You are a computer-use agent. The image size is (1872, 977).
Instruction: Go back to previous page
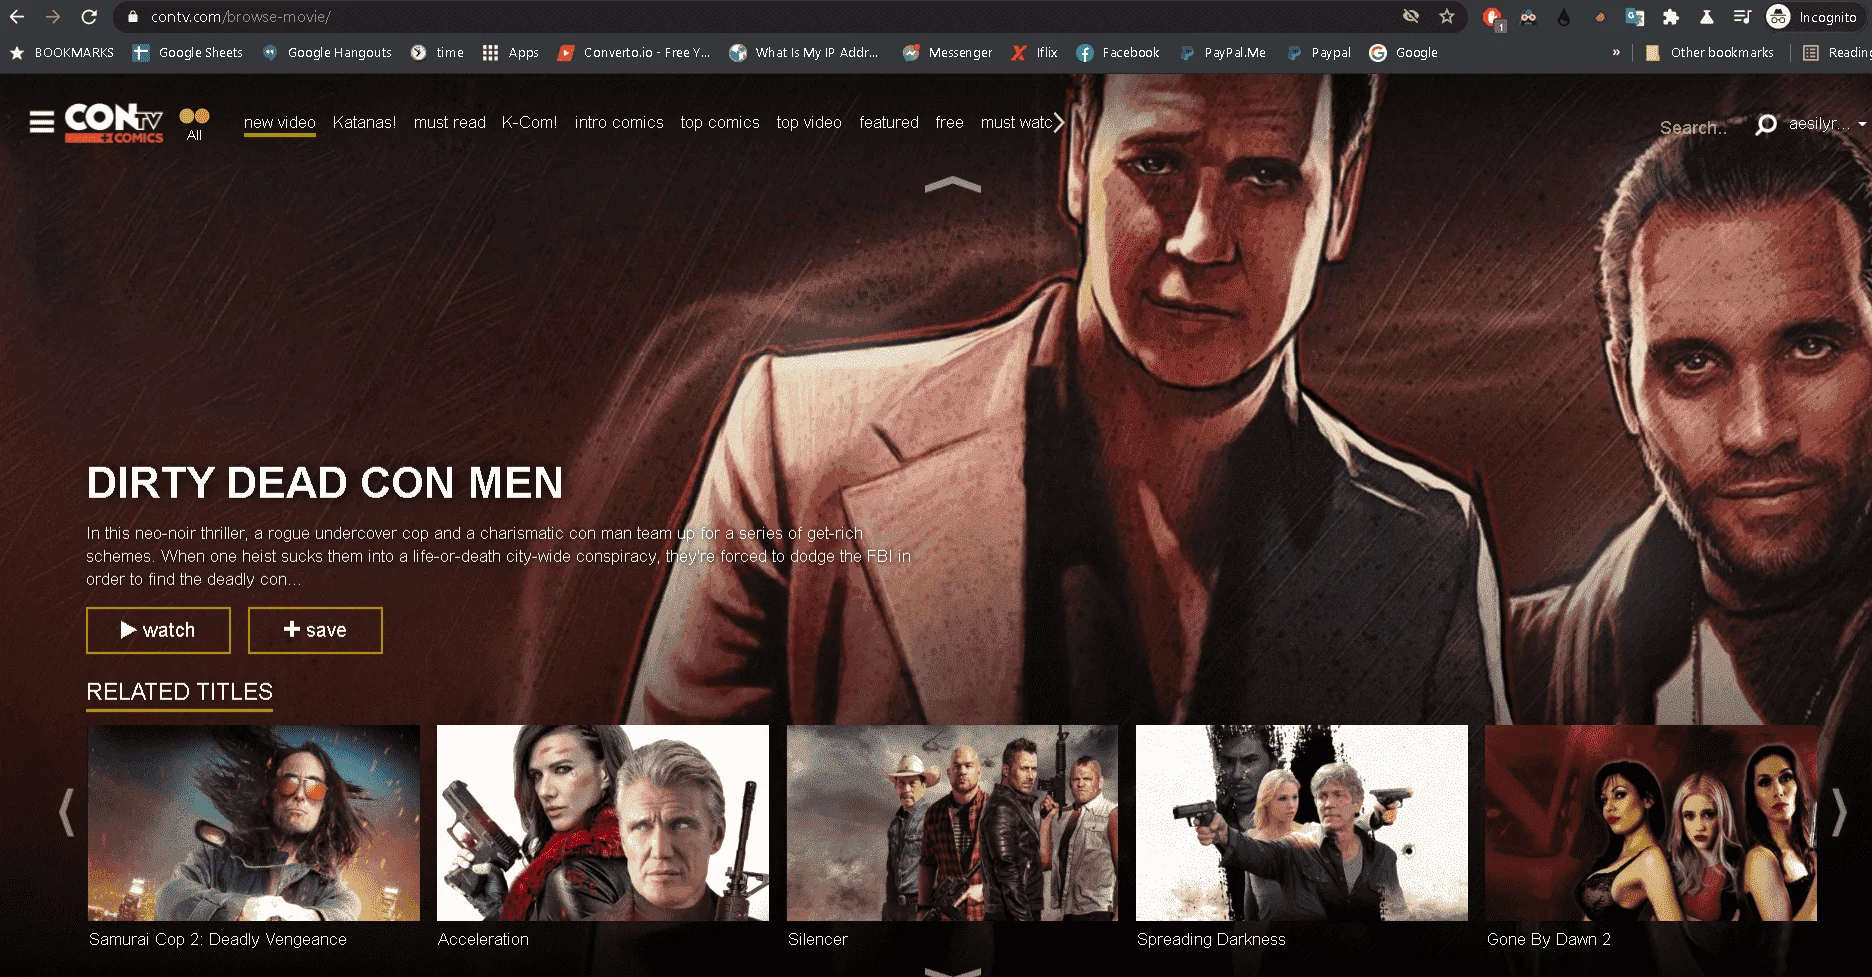[x=17, y=17]
